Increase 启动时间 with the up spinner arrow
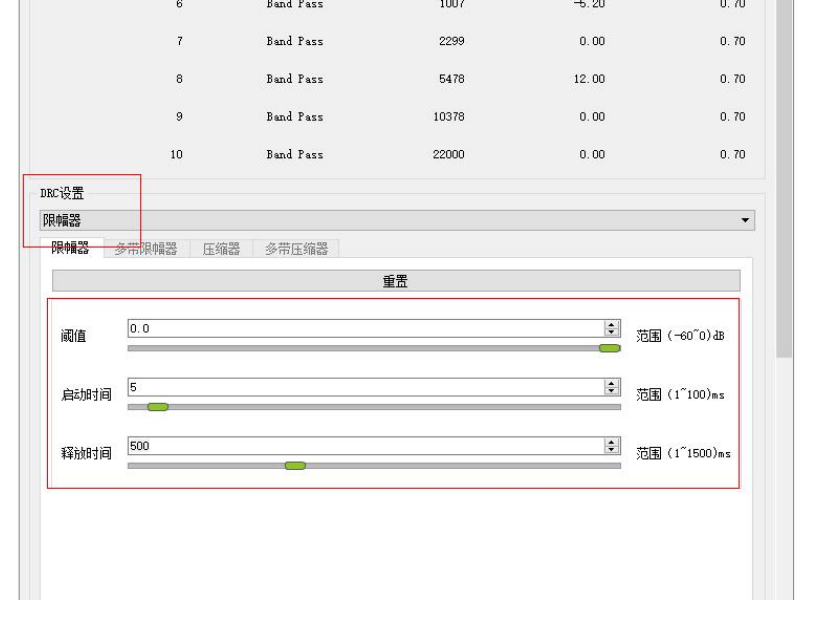This screenshot has height=642, width=831. (x=612, y=383)
